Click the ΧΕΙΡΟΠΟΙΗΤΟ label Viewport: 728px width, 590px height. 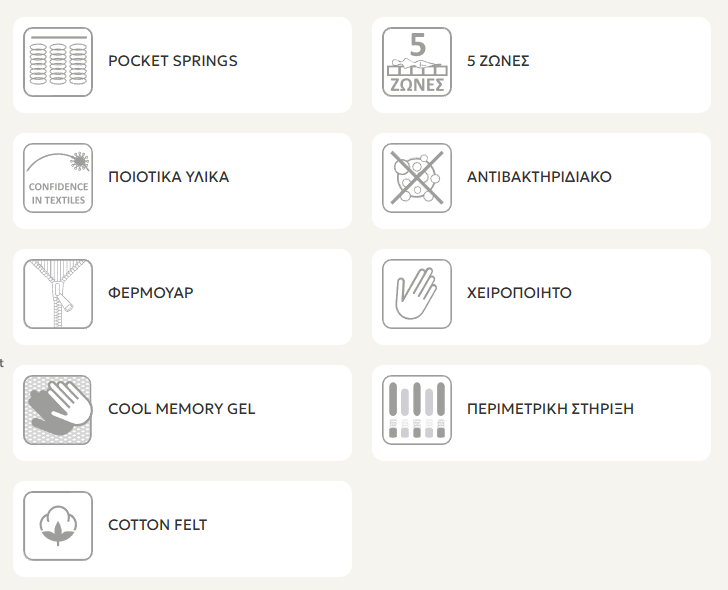[519, 293]
